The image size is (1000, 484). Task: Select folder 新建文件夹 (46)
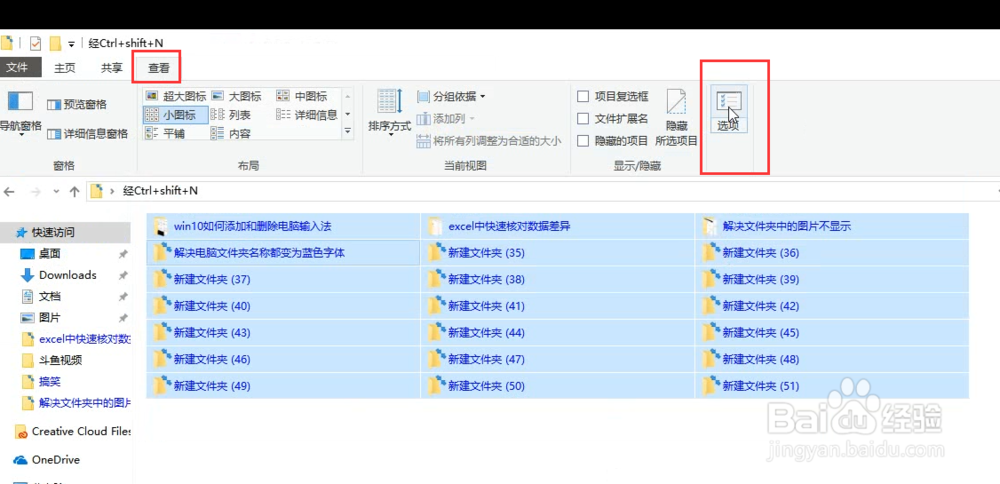(x=283, y=359)
